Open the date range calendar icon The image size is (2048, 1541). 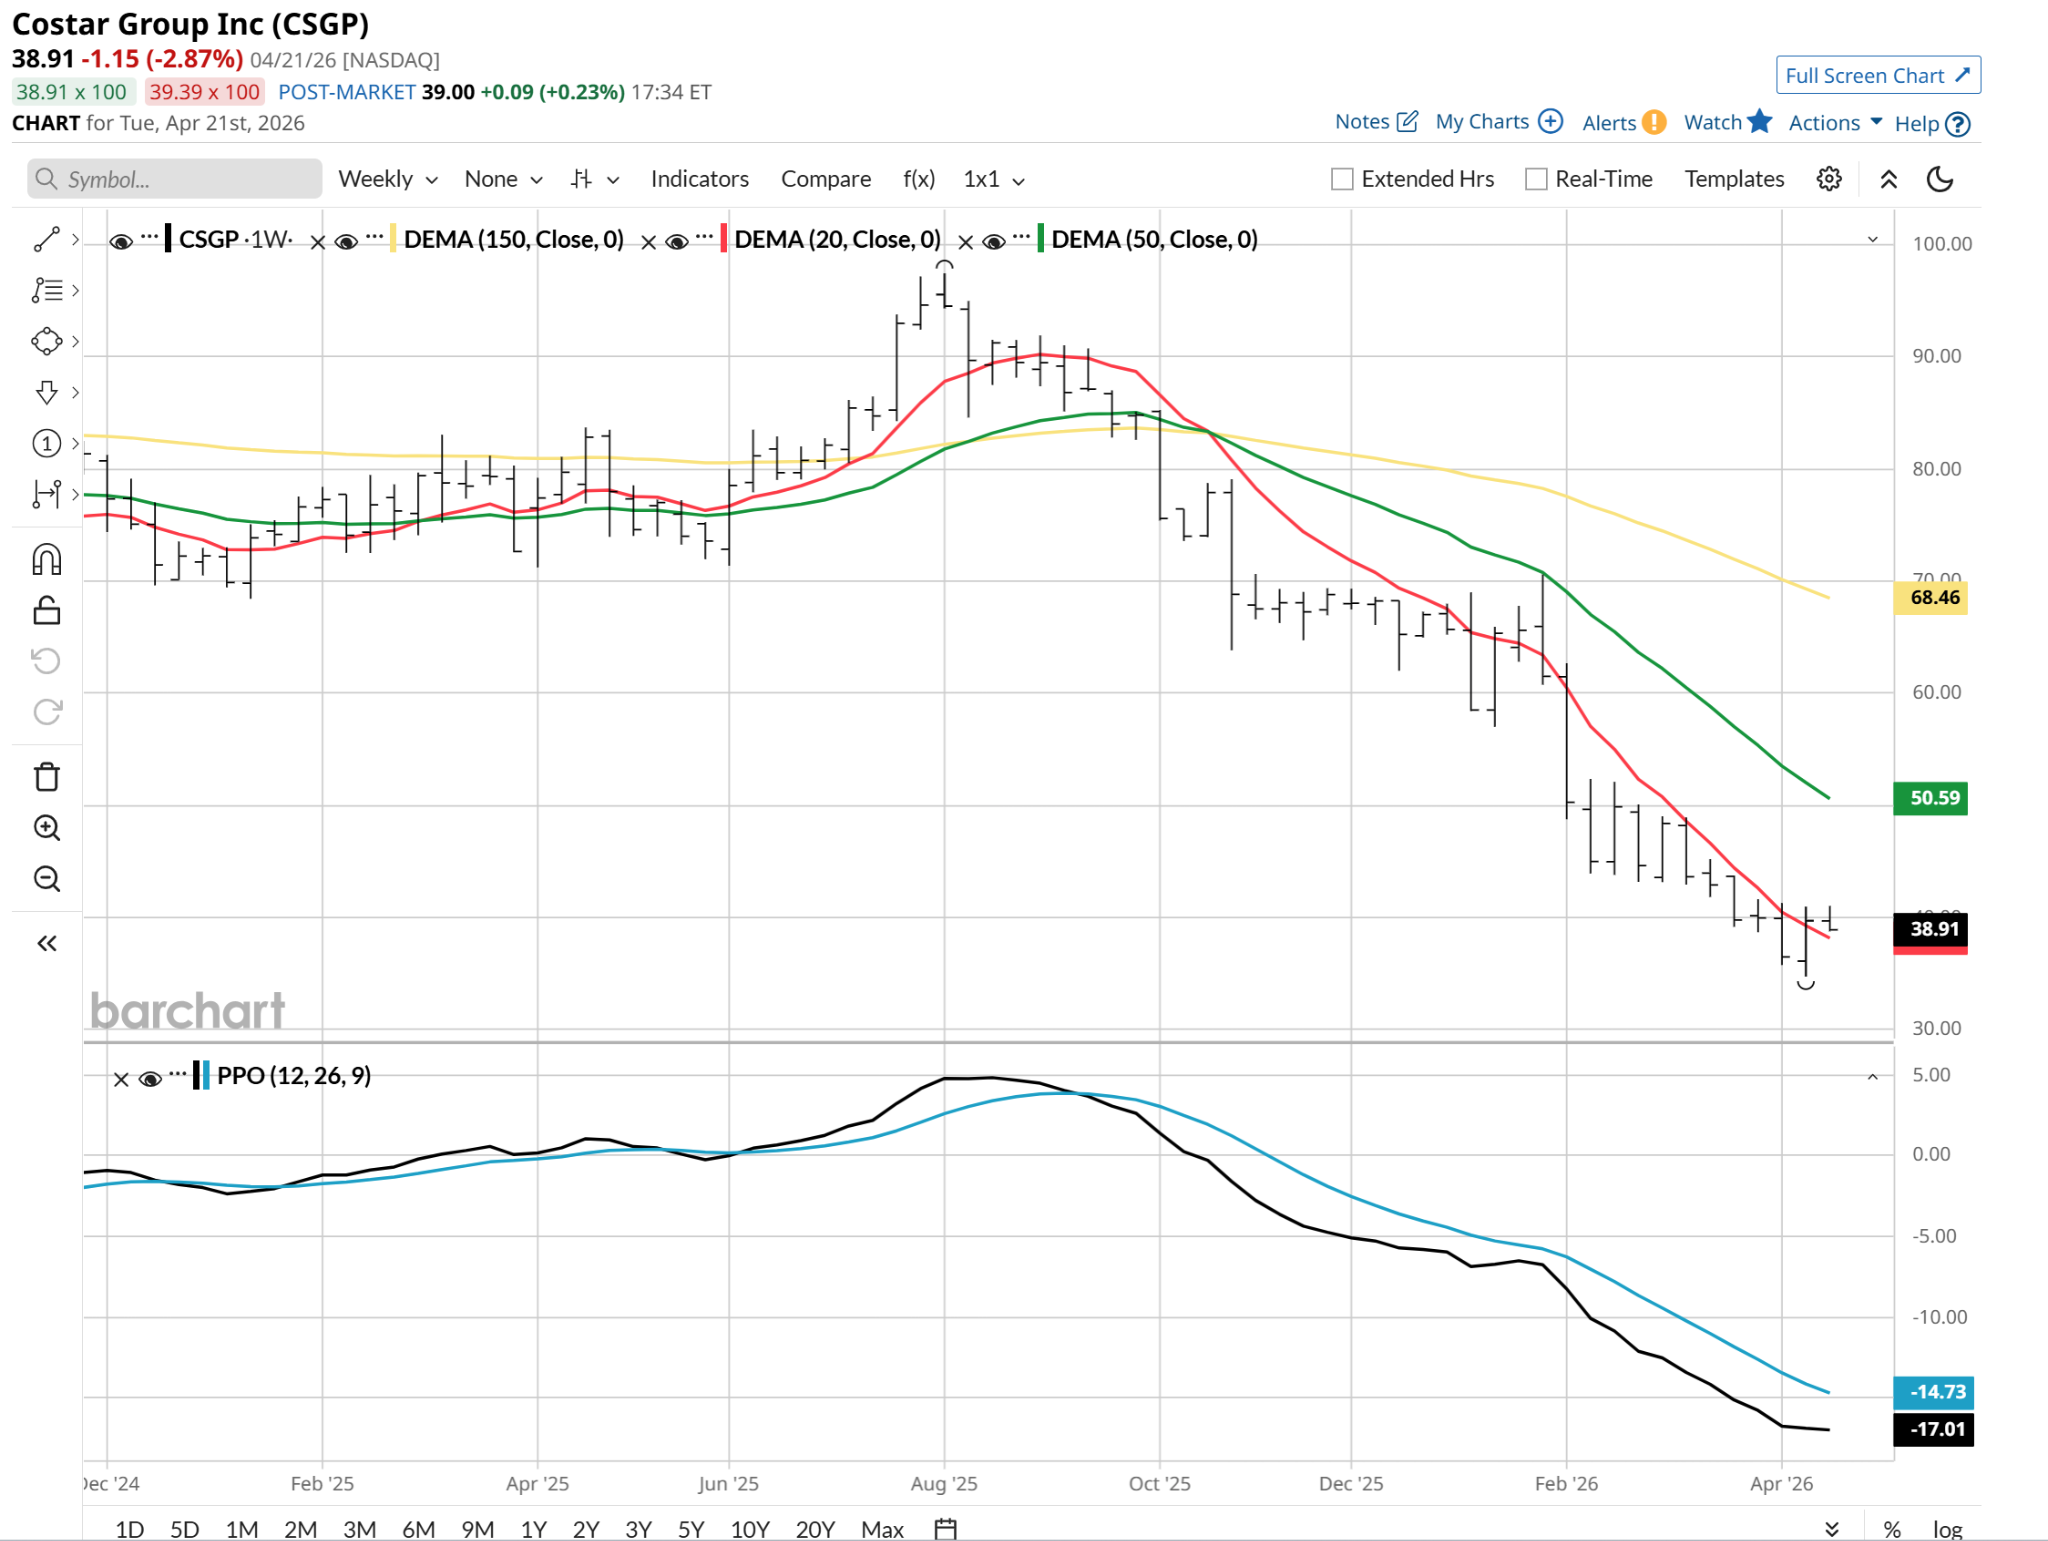(x=945, y=1528)
